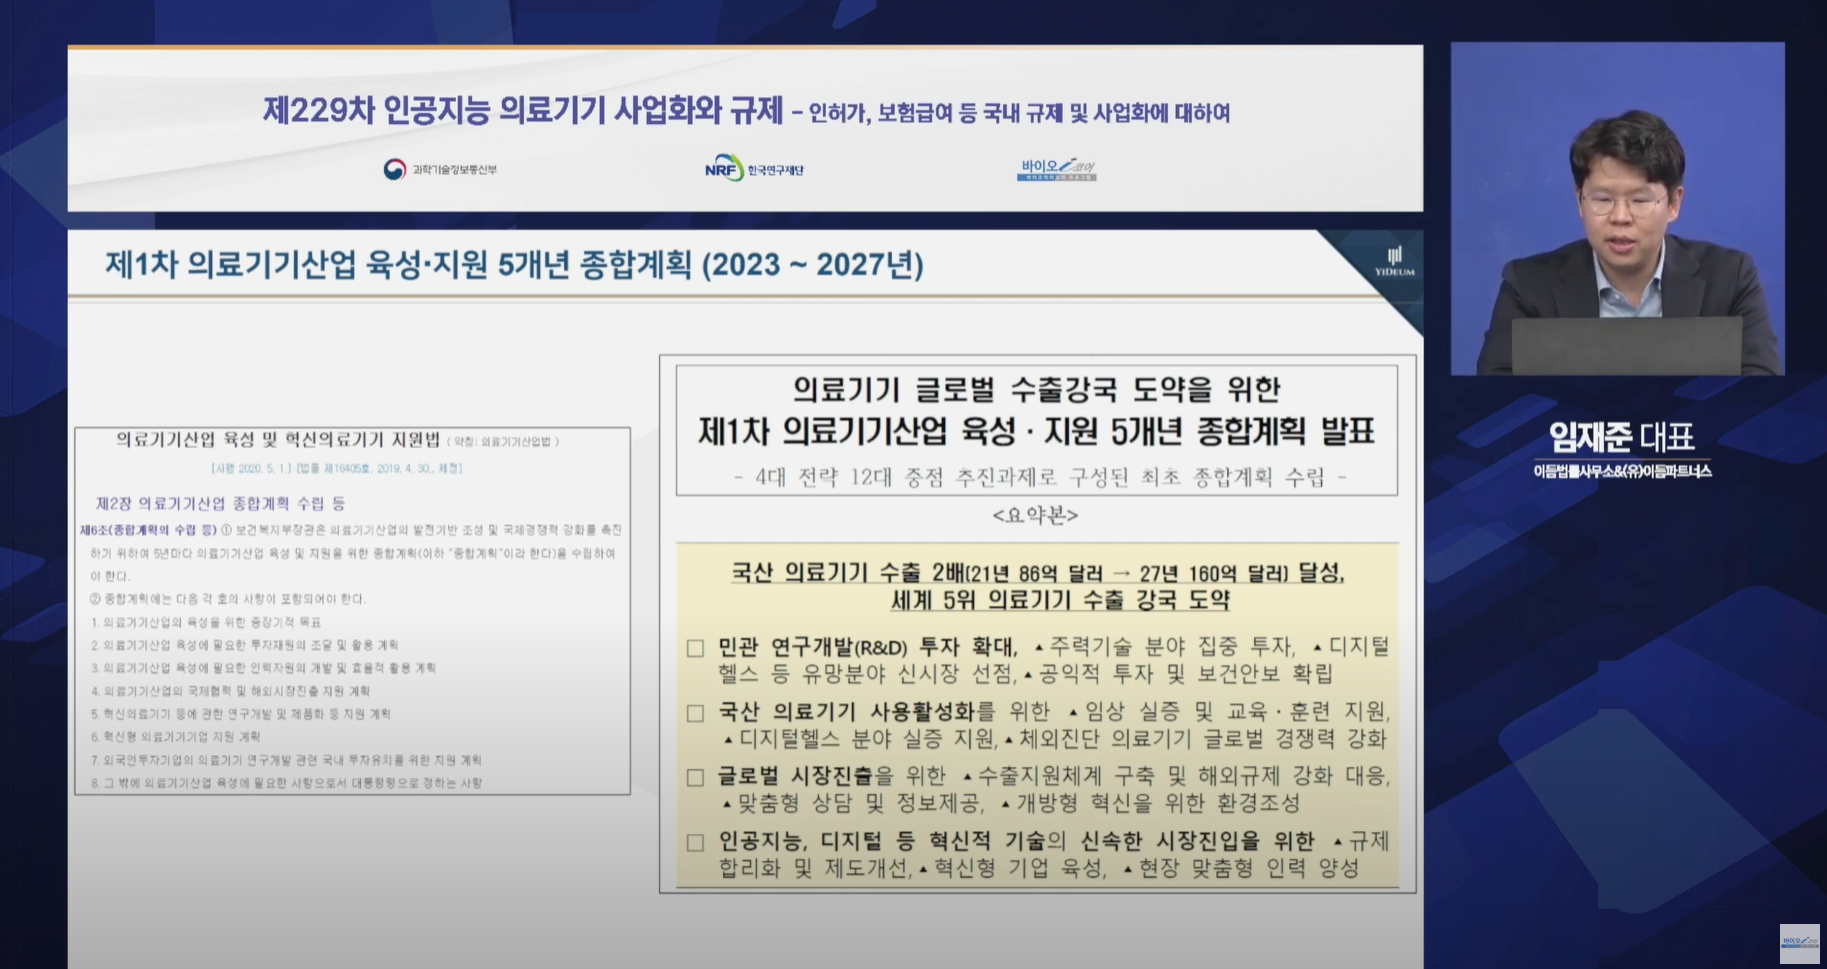Click the 임재준 대표 name caption
The height and width of the screenshot is (969, 1827).
click(1621, 437)
